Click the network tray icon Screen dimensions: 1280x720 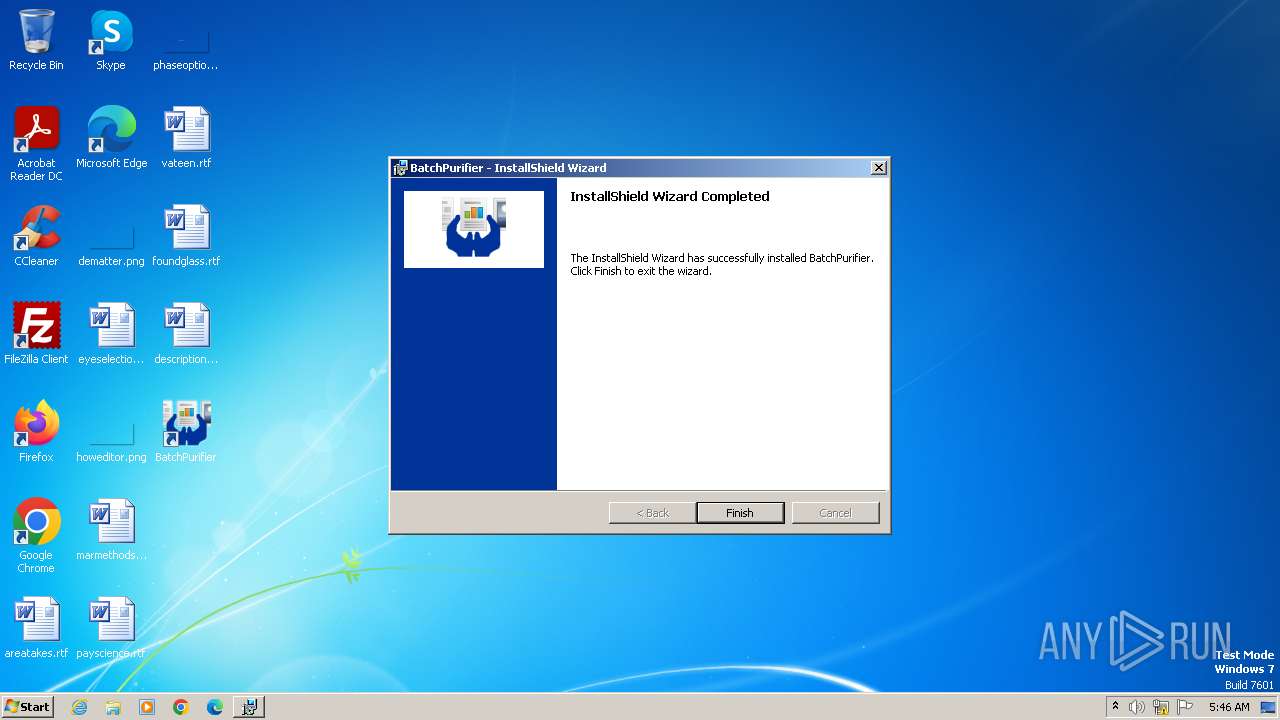tap(1161, 707)
